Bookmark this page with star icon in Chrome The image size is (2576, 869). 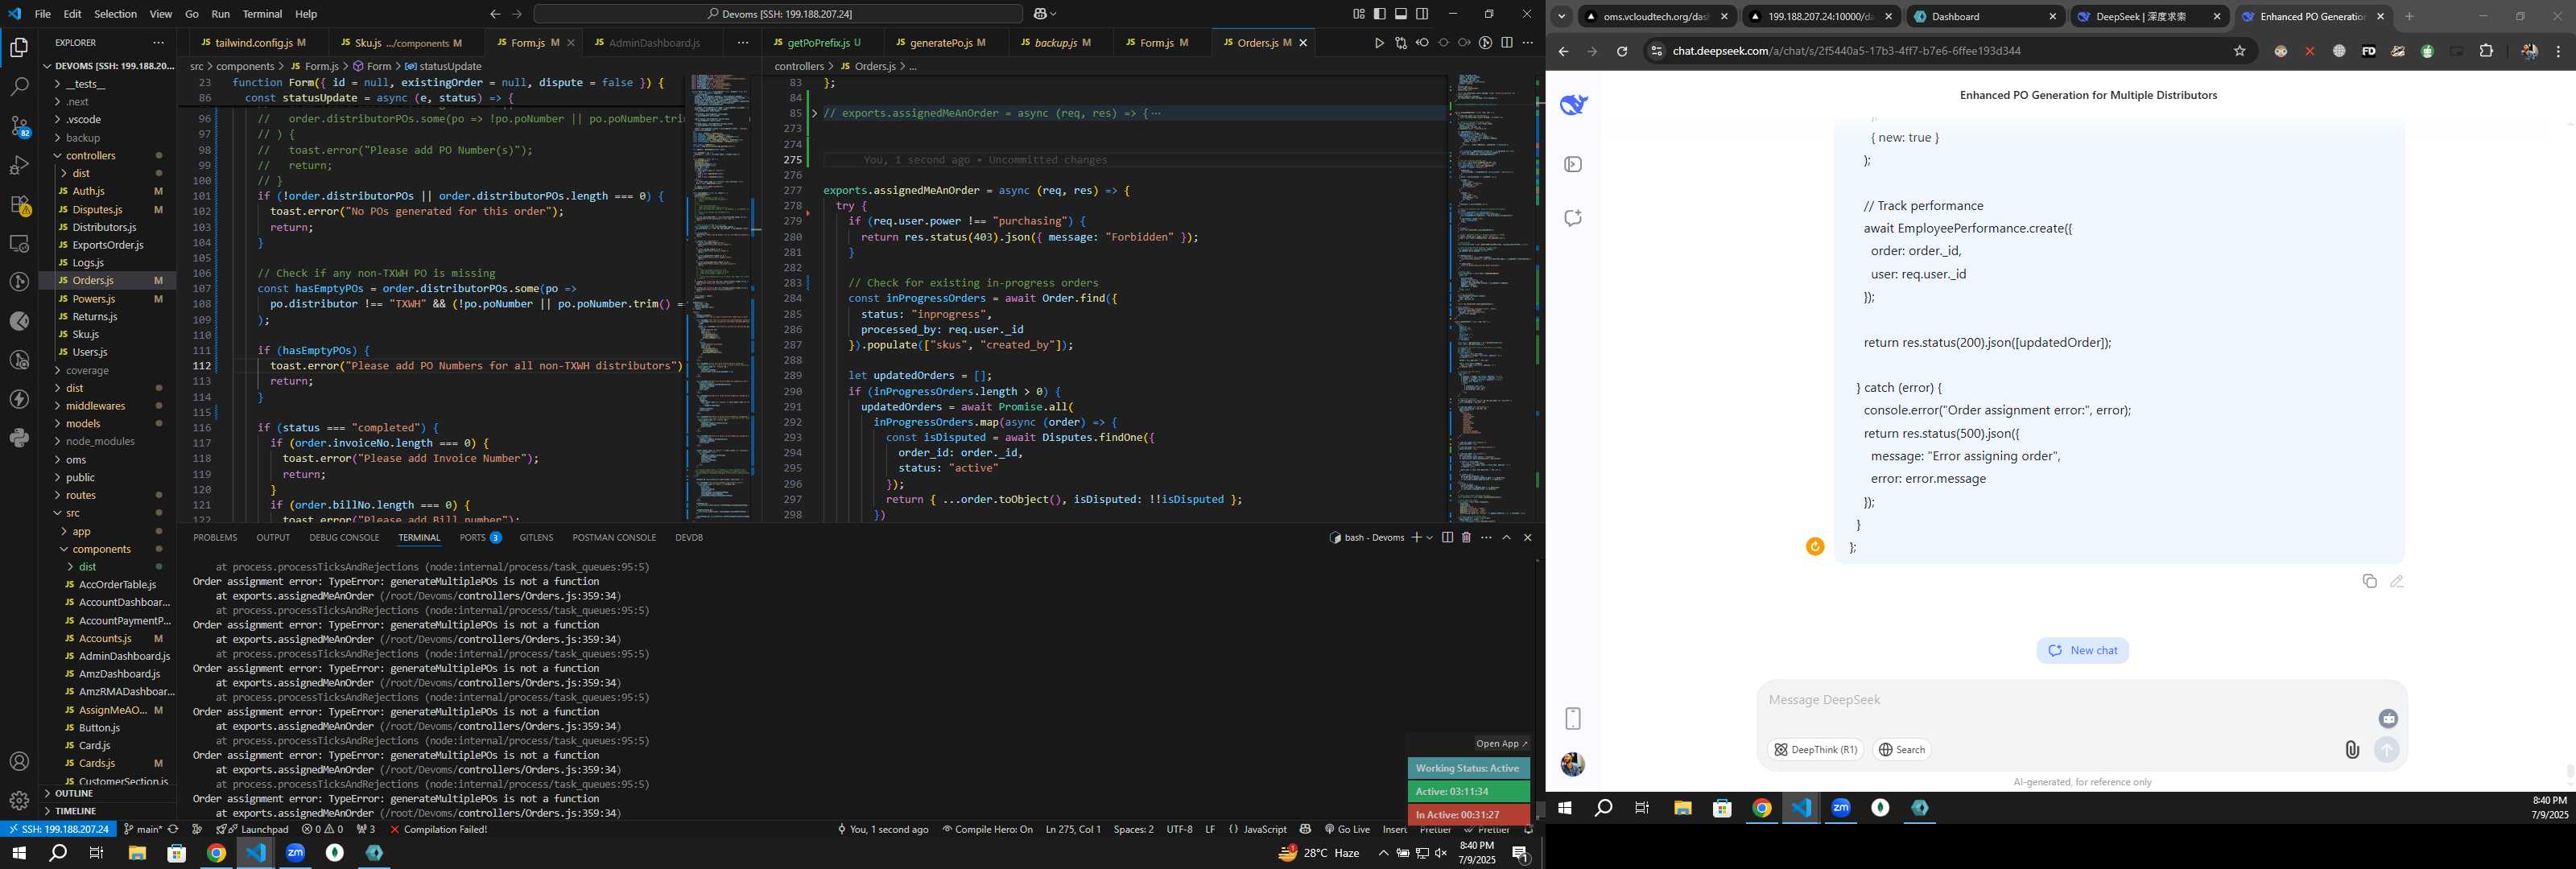2239,51
